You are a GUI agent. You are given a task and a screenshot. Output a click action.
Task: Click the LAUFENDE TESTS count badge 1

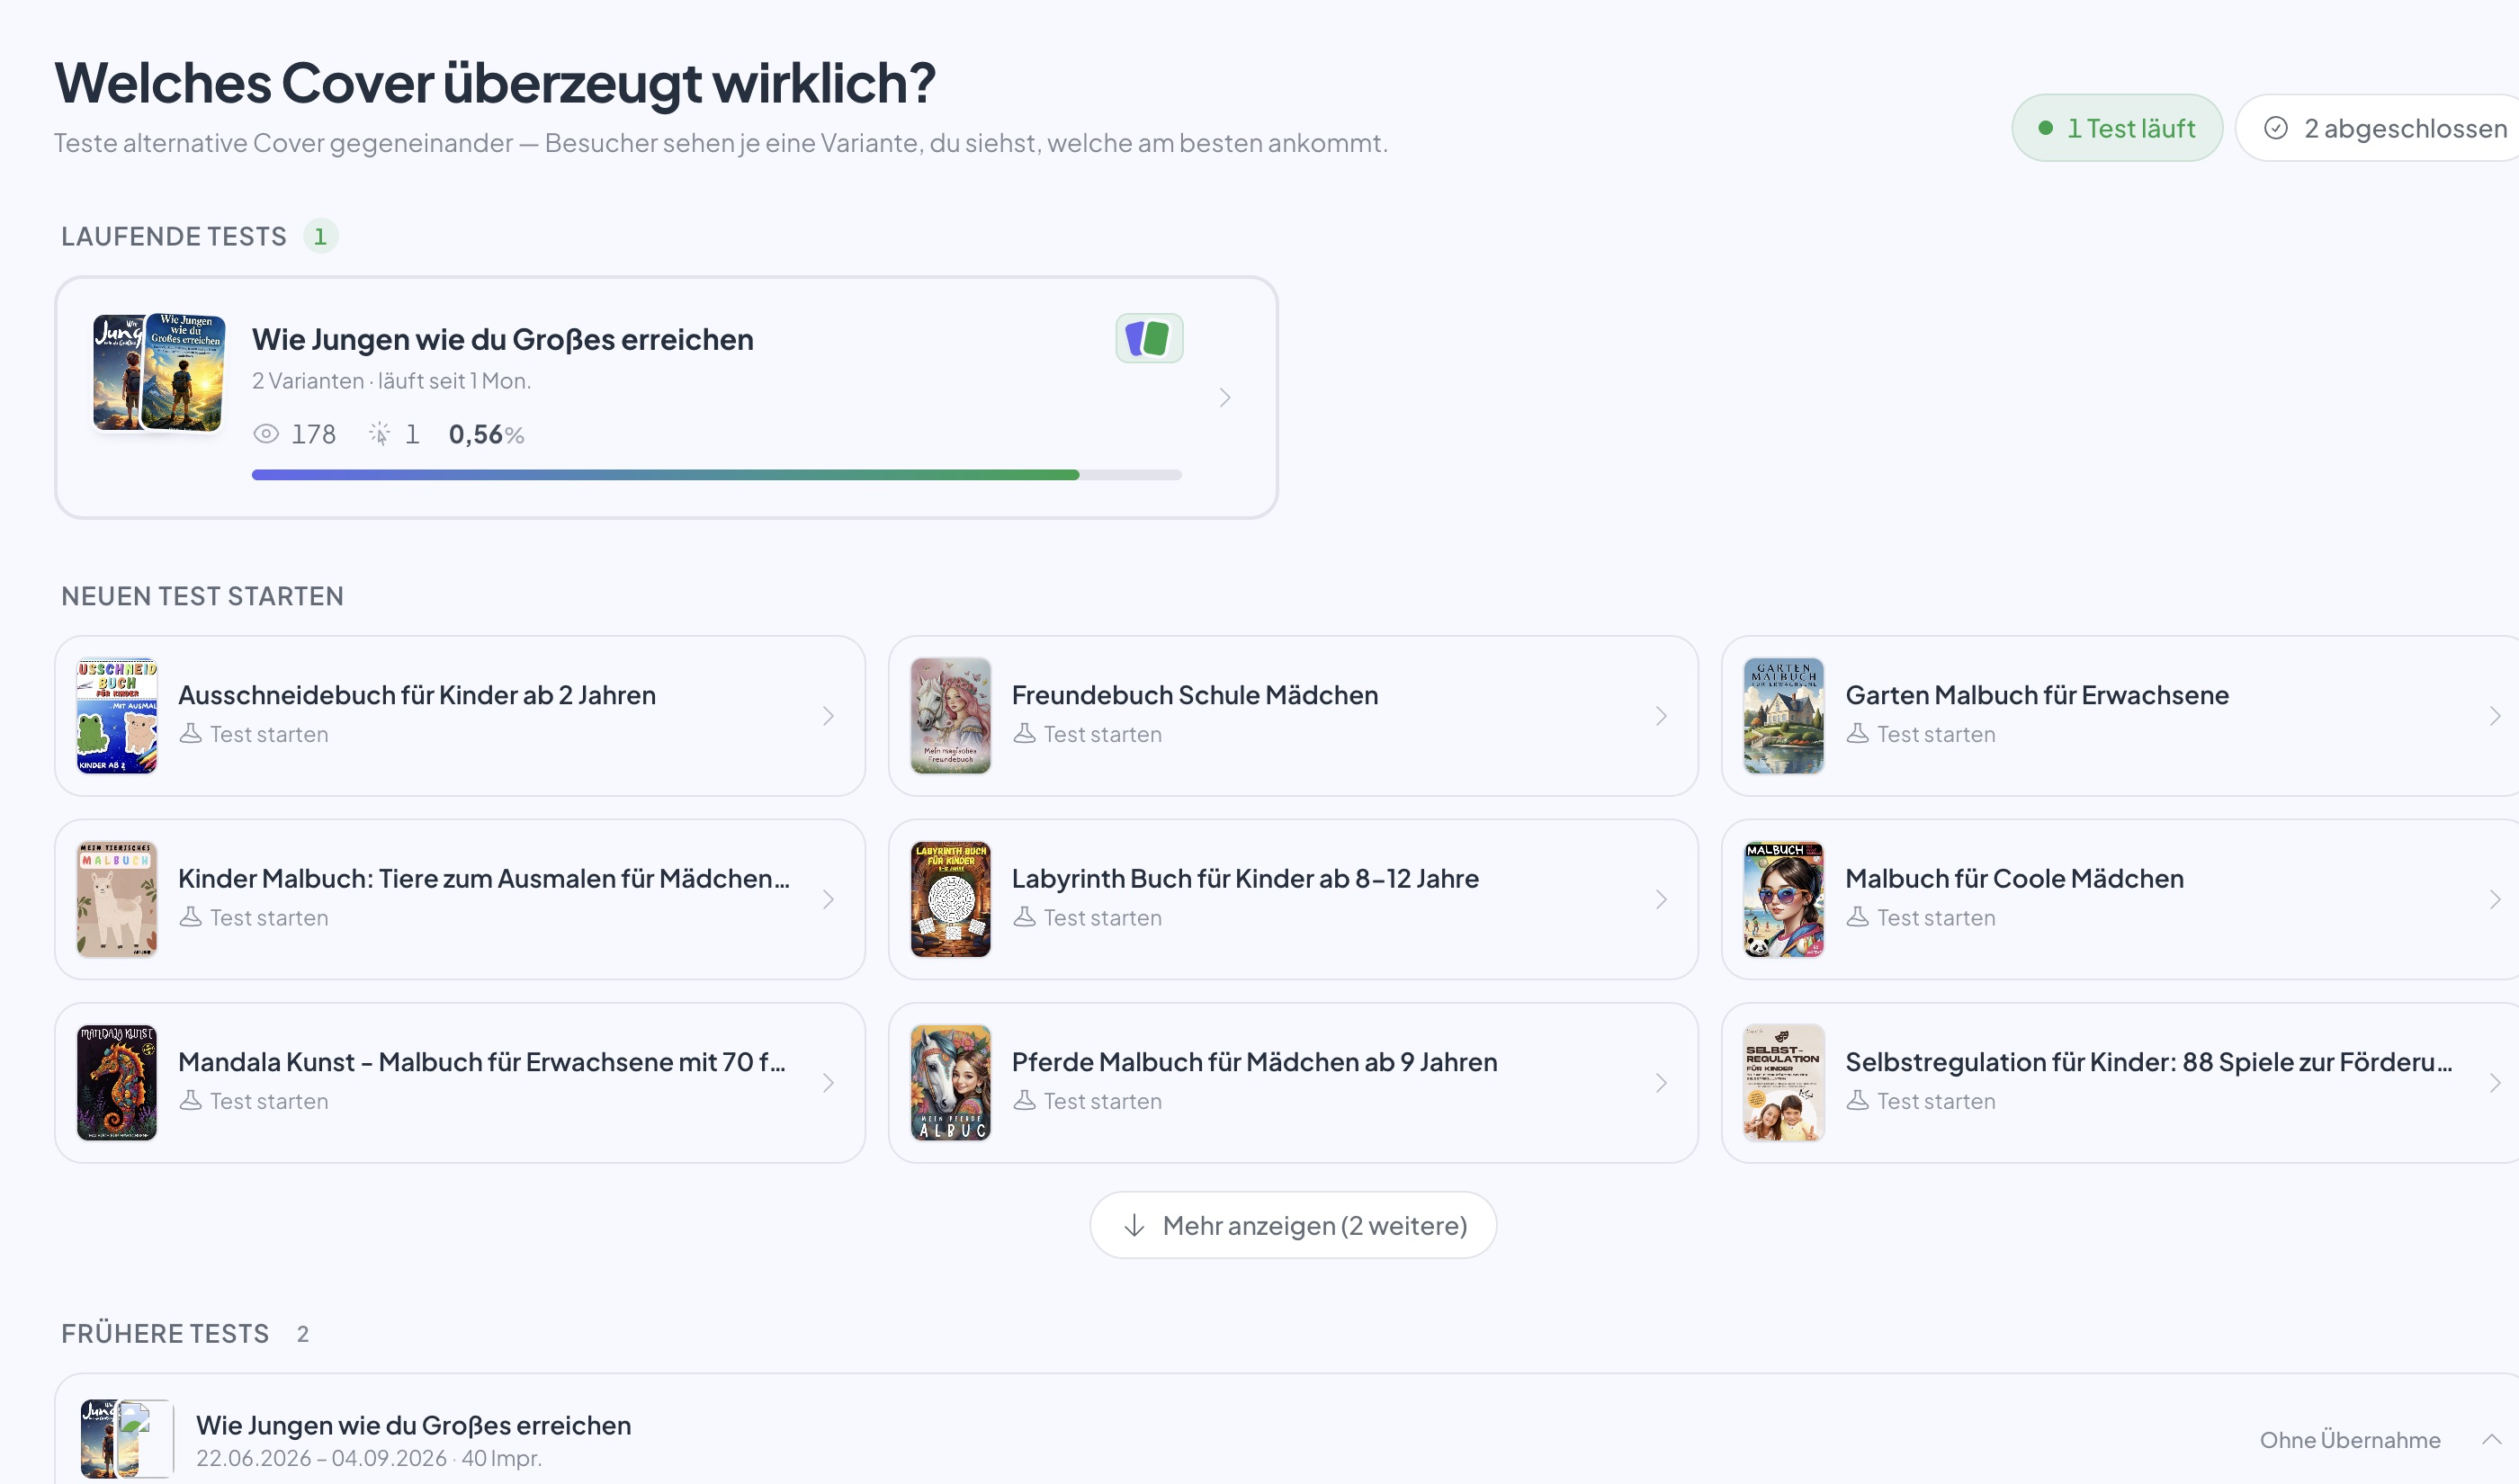[320, 237]
